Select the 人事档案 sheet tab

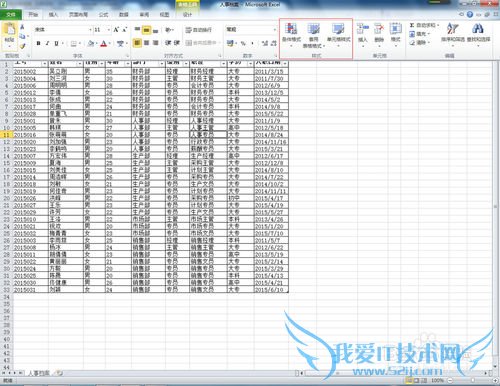click(x=39, y=373)
